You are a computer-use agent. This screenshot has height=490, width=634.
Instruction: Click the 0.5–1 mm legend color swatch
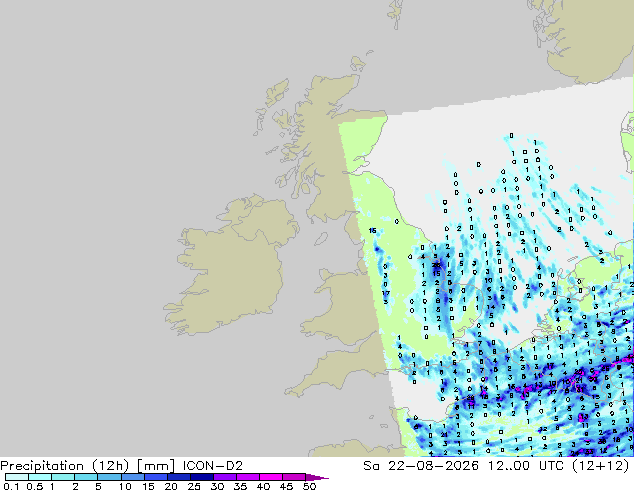[x=40, y=477]
